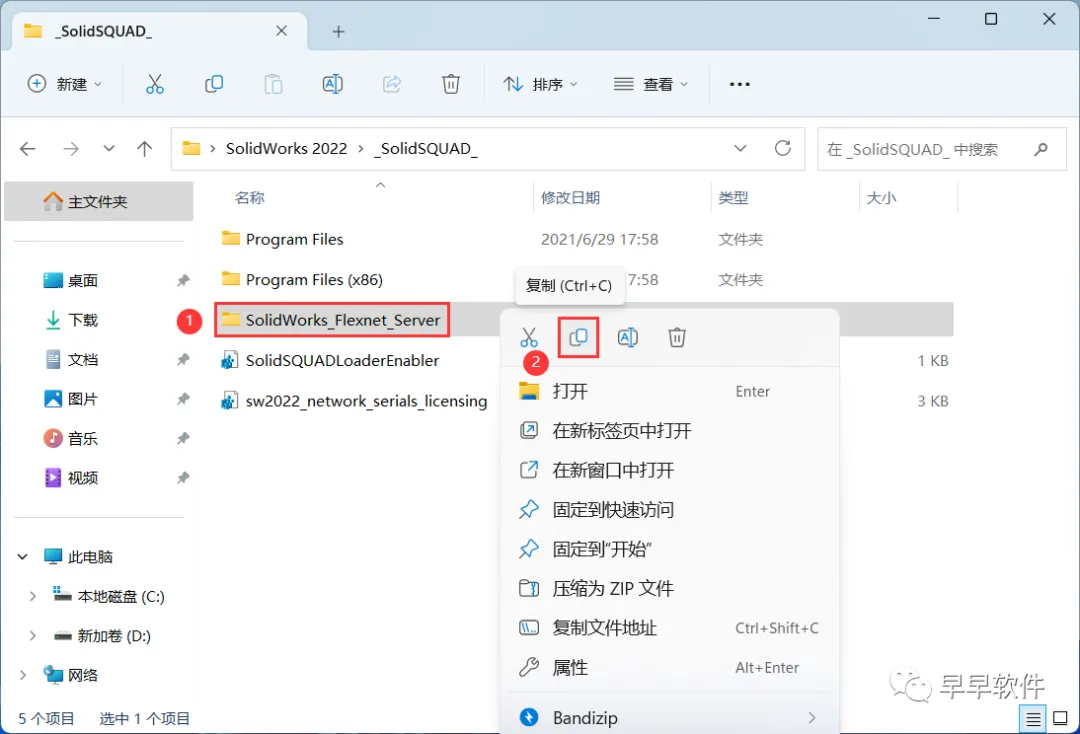
Task: Expand 本地磁盘 (C:) in the tree
Action: pyautogui.click(x=32, y=596)
